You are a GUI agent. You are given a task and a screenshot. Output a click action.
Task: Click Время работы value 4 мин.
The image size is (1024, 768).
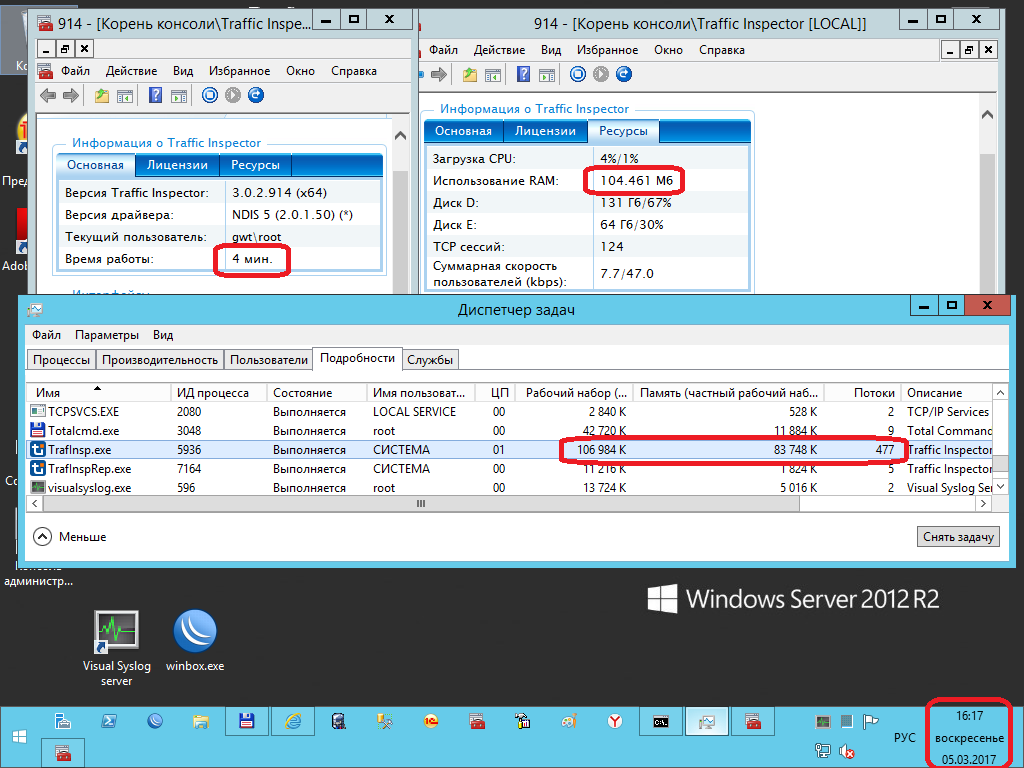click(252, 259)
